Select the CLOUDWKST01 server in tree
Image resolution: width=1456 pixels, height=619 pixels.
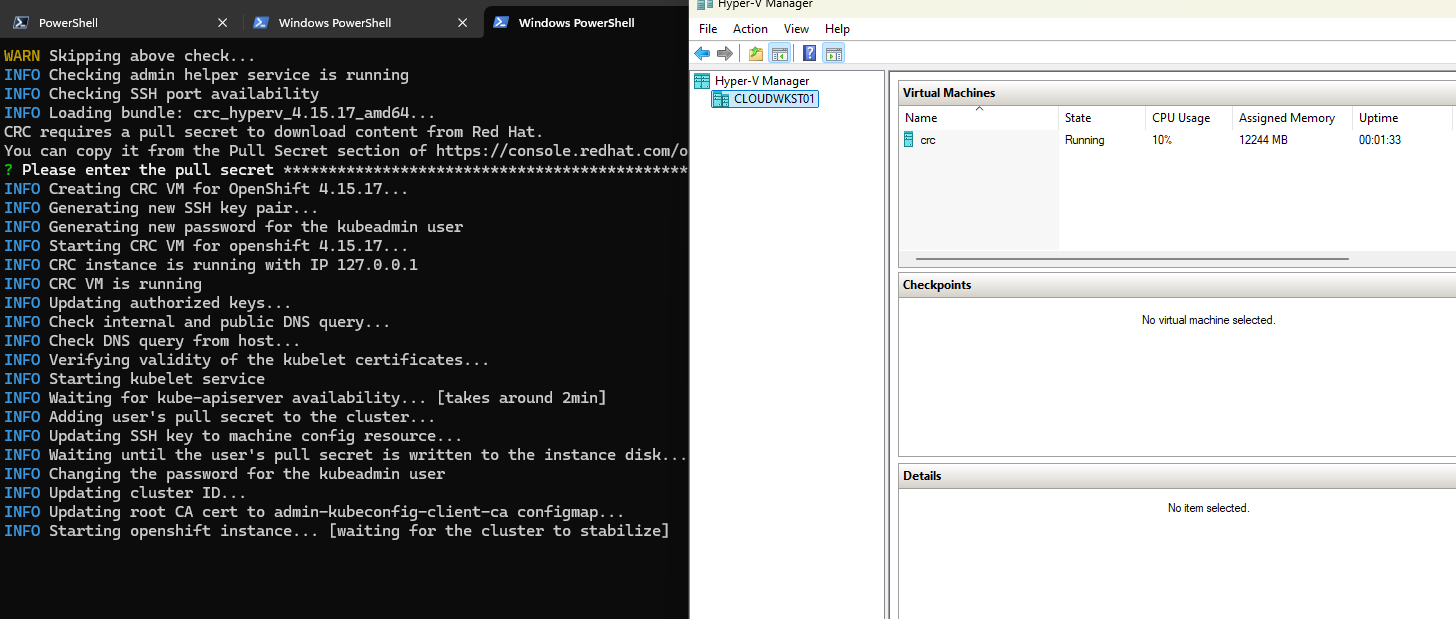pos(775,99)
